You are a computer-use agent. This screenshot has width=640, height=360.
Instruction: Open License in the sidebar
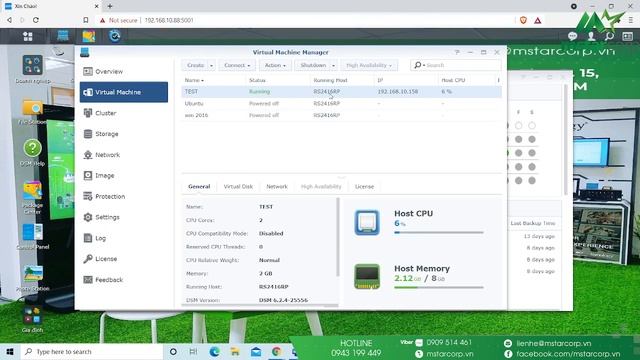coord(124,259)
